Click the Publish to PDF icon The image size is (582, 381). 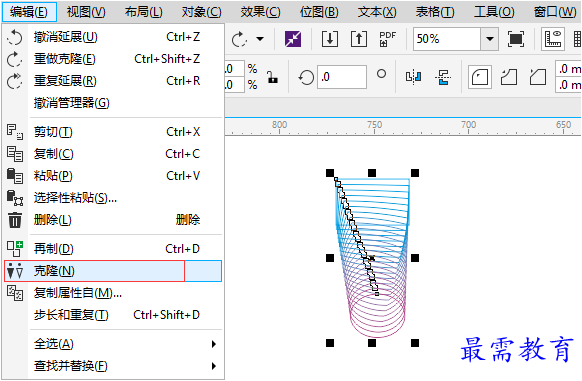pyautogui.click(x=388, y=39)
